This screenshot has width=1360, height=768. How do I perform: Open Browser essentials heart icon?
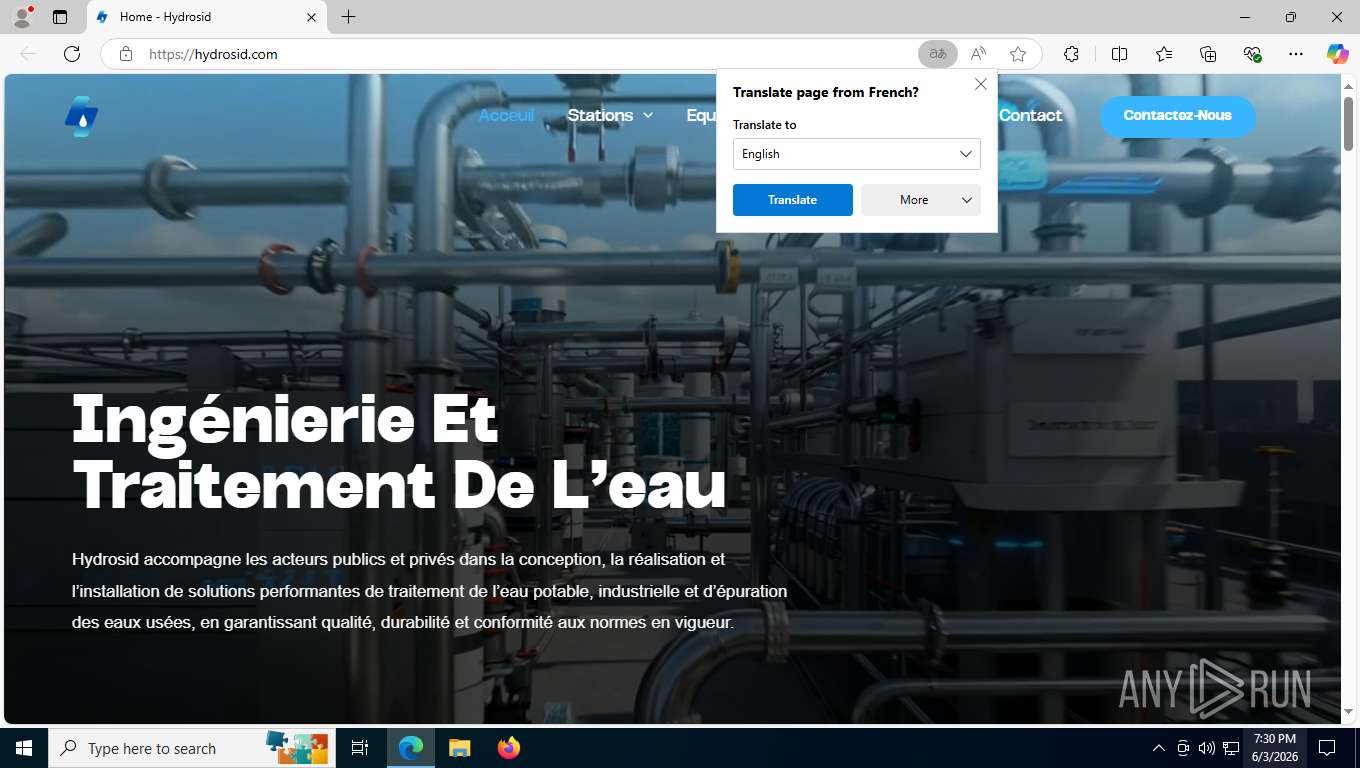pos(1252,54)
